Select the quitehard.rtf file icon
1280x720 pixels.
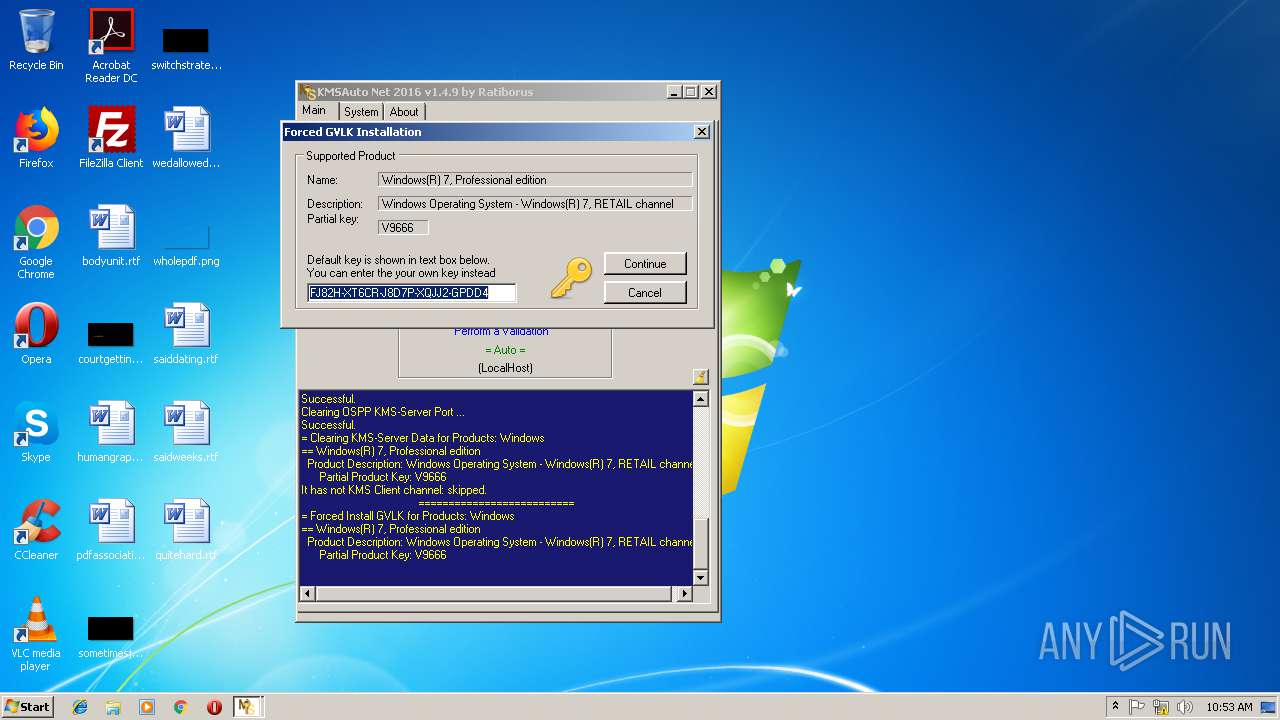[186, 530]
